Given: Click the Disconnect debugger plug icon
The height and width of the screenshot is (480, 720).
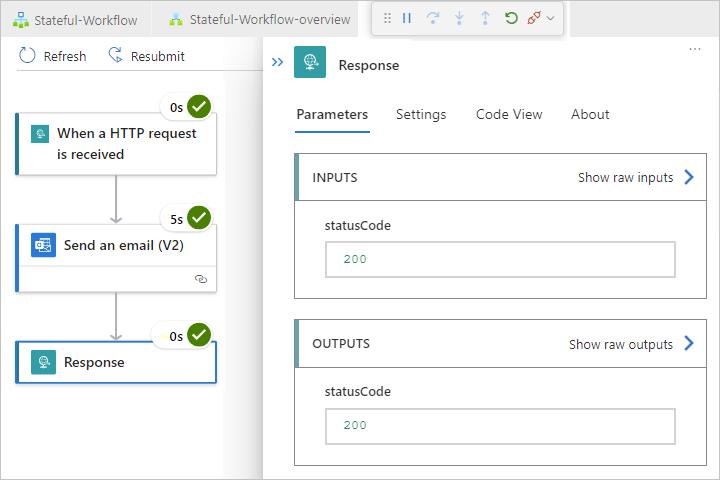Looking at the screenshot, I should tap(534, 18).
